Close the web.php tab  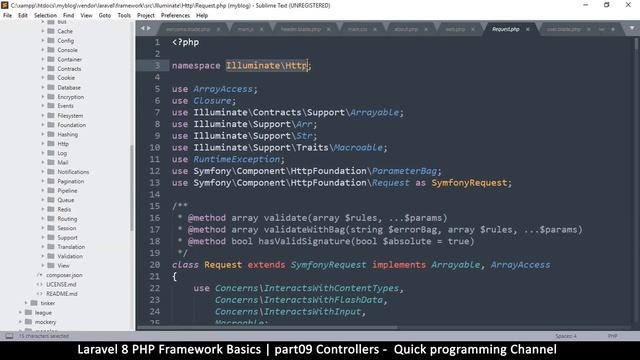coord(473,29)
